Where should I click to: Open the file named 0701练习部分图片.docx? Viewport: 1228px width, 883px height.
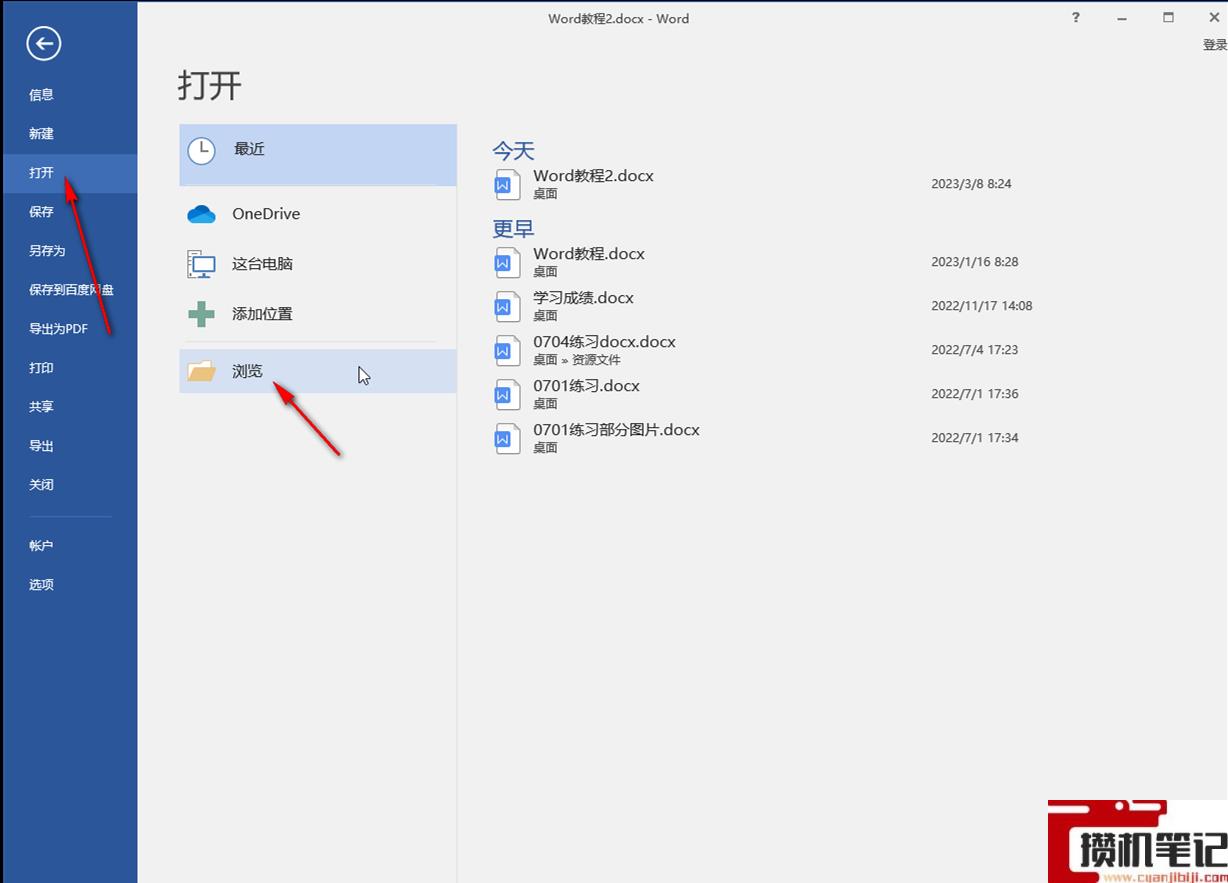click(616, 430)
